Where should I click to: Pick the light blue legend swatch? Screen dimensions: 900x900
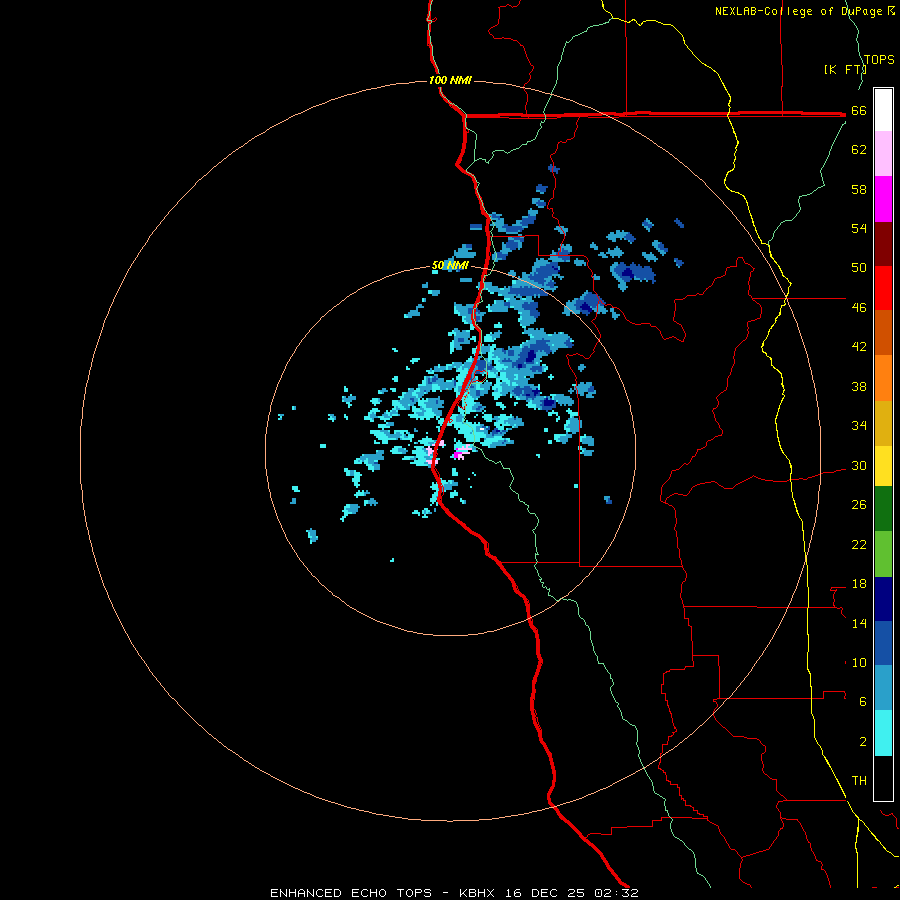883,688
